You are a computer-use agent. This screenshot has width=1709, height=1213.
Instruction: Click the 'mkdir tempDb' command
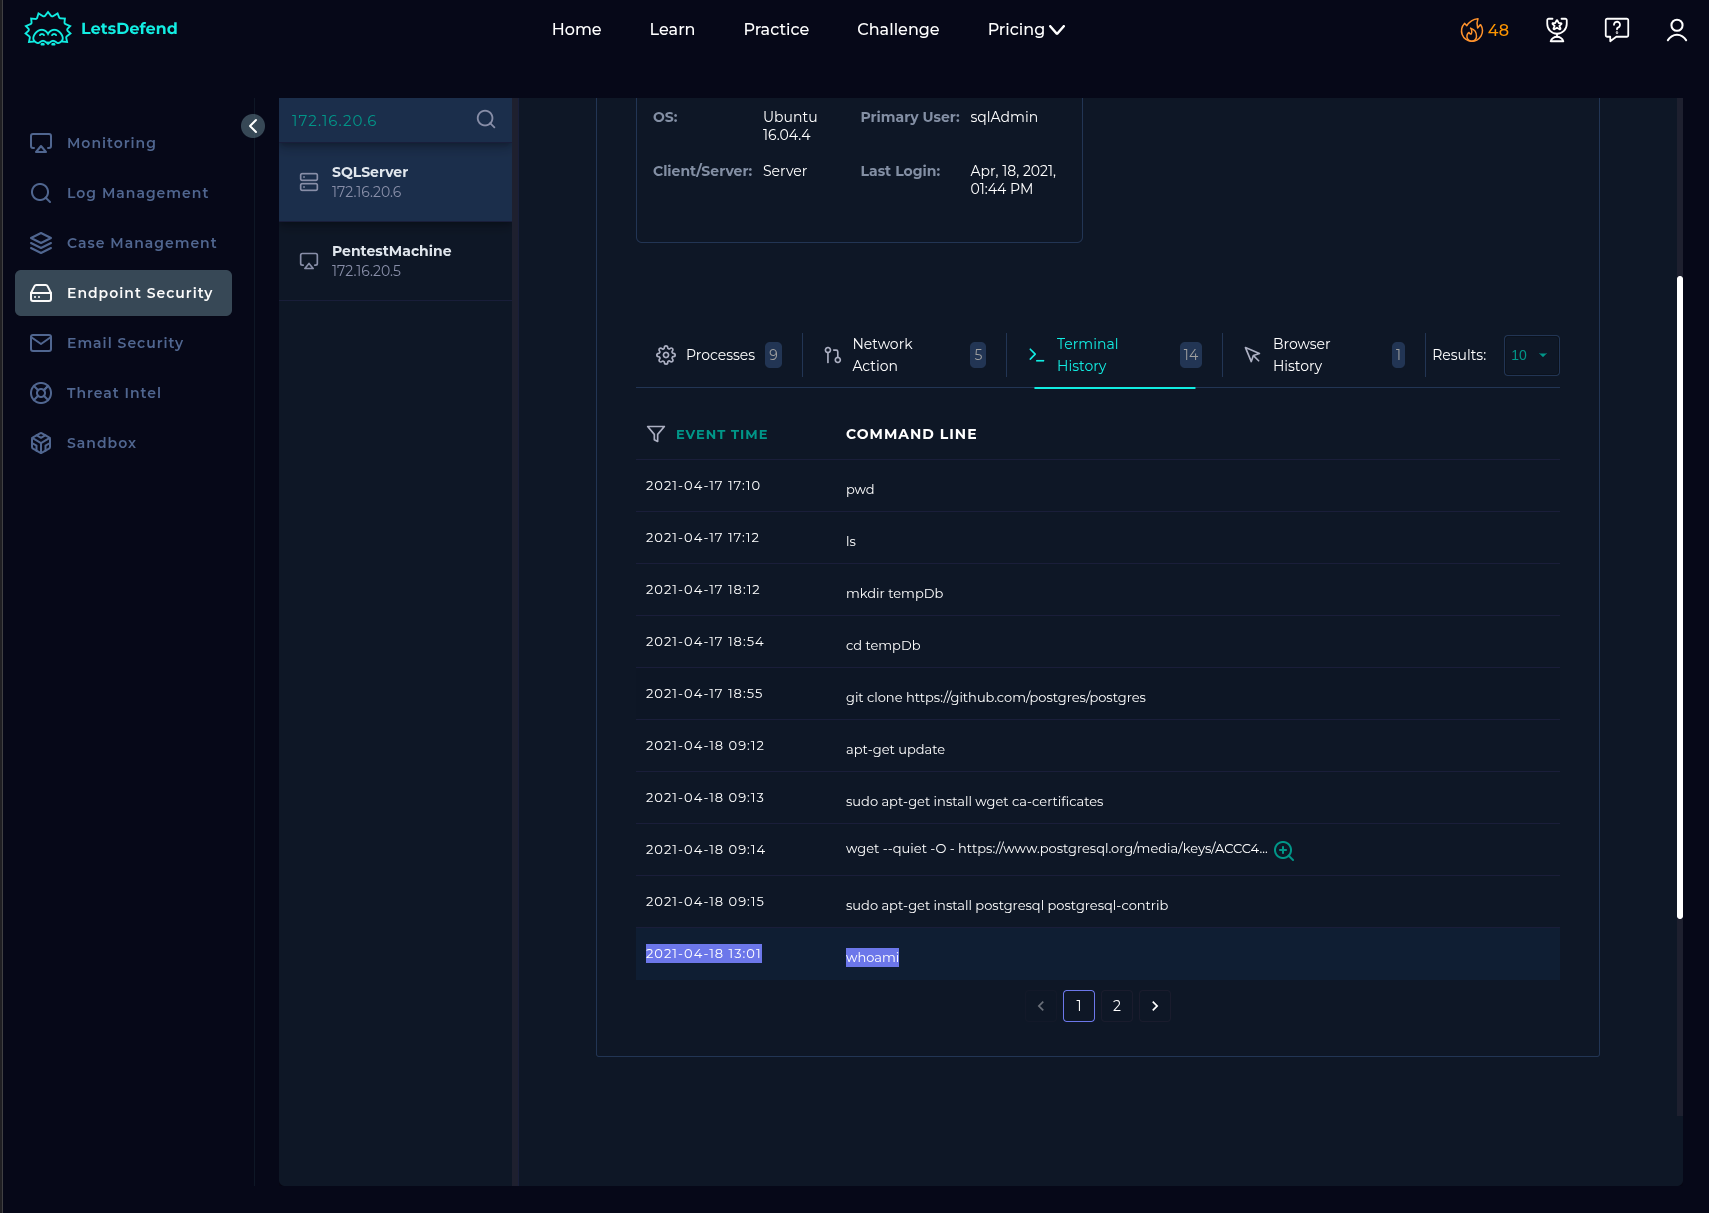pos(894,593)
